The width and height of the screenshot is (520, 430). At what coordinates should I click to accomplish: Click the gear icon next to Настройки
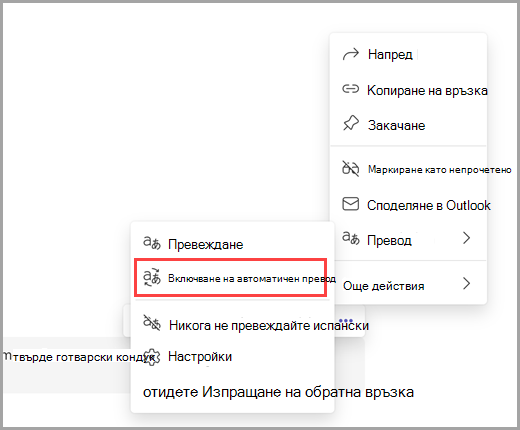pyautogui.click(x=152, y=357)
